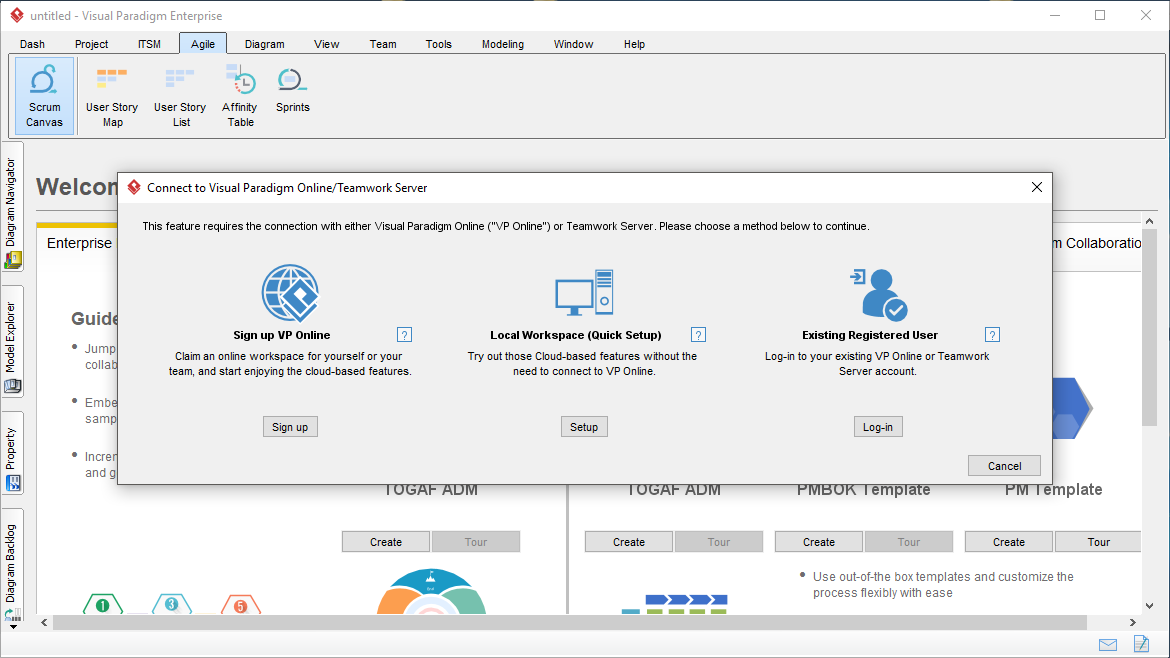The image size is (1170, 658).
Task: Open the Affinity Table tool
Action: coord(240,96)
